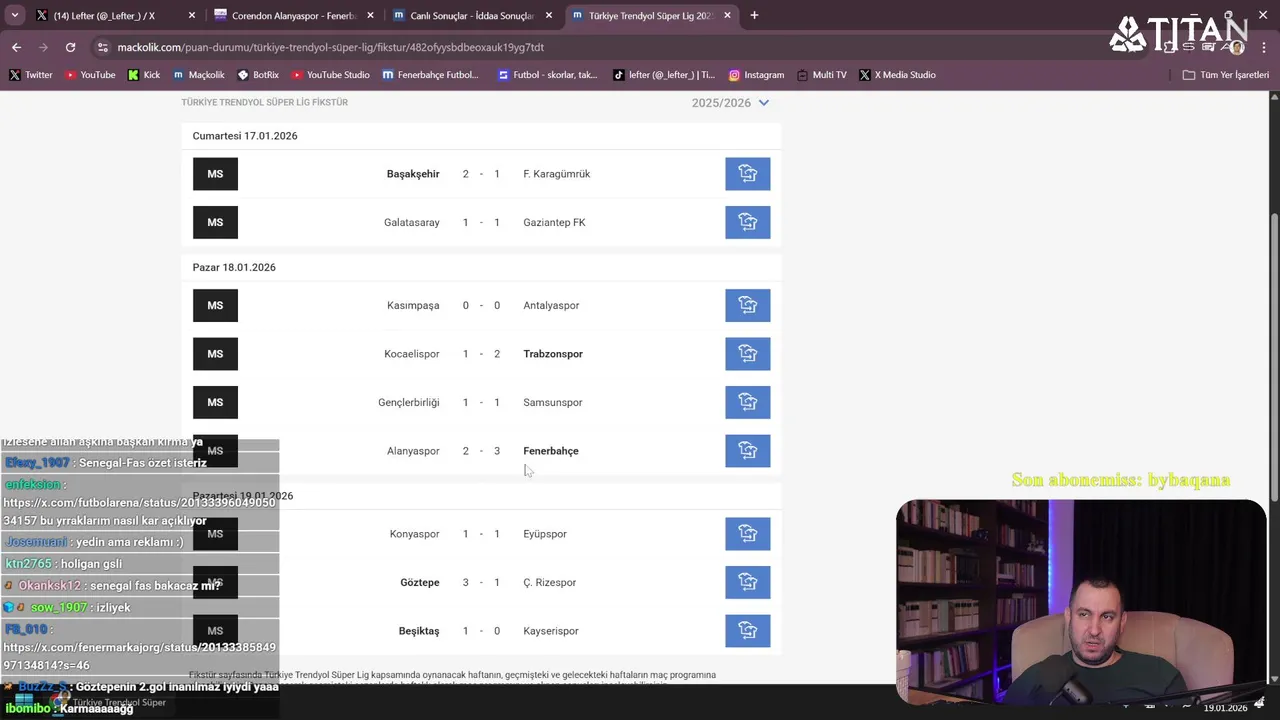1280x720 pixels.
Task: Click the Fenerbahçe team name
Action: (551, 451)
